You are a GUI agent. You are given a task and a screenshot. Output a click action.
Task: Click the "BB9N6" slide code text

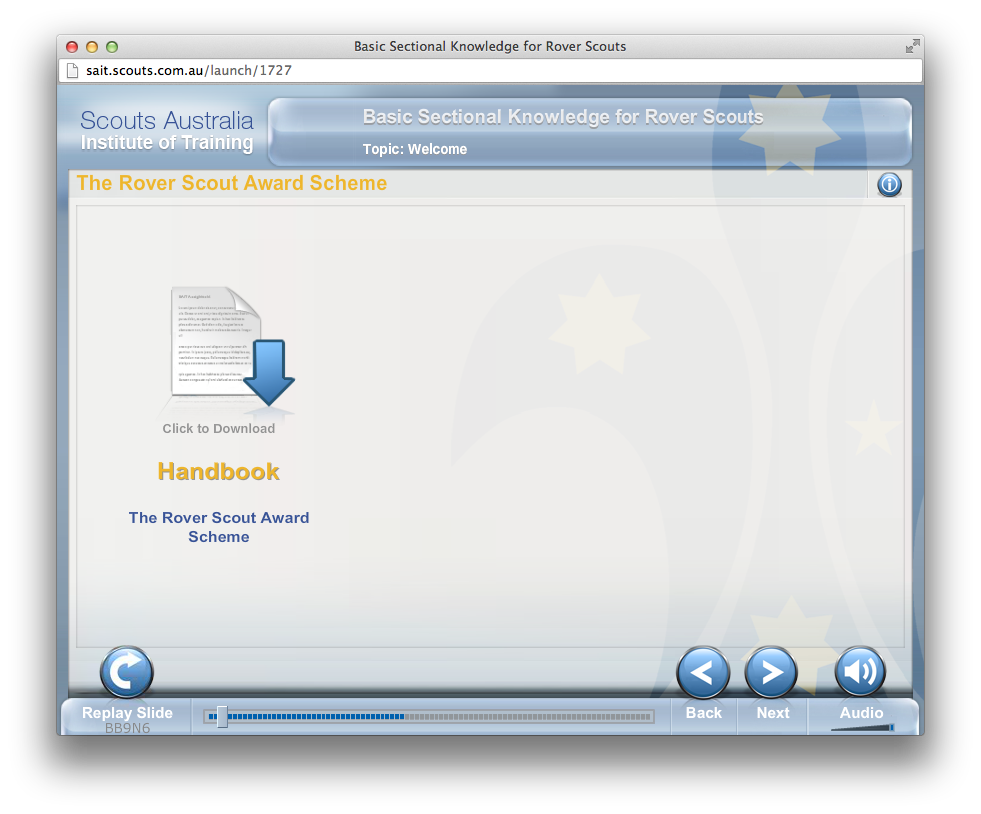click(127, 728)
